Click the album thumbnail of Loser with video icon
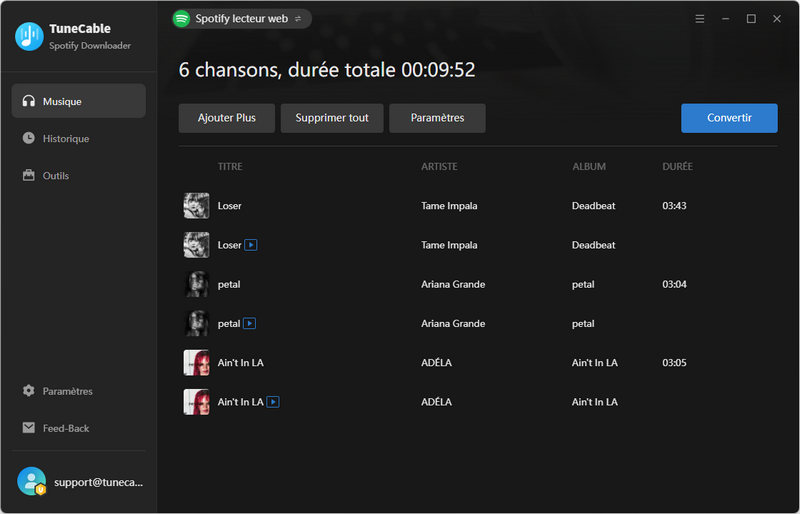This screenshot has height=514, width=800. (196, 245)
